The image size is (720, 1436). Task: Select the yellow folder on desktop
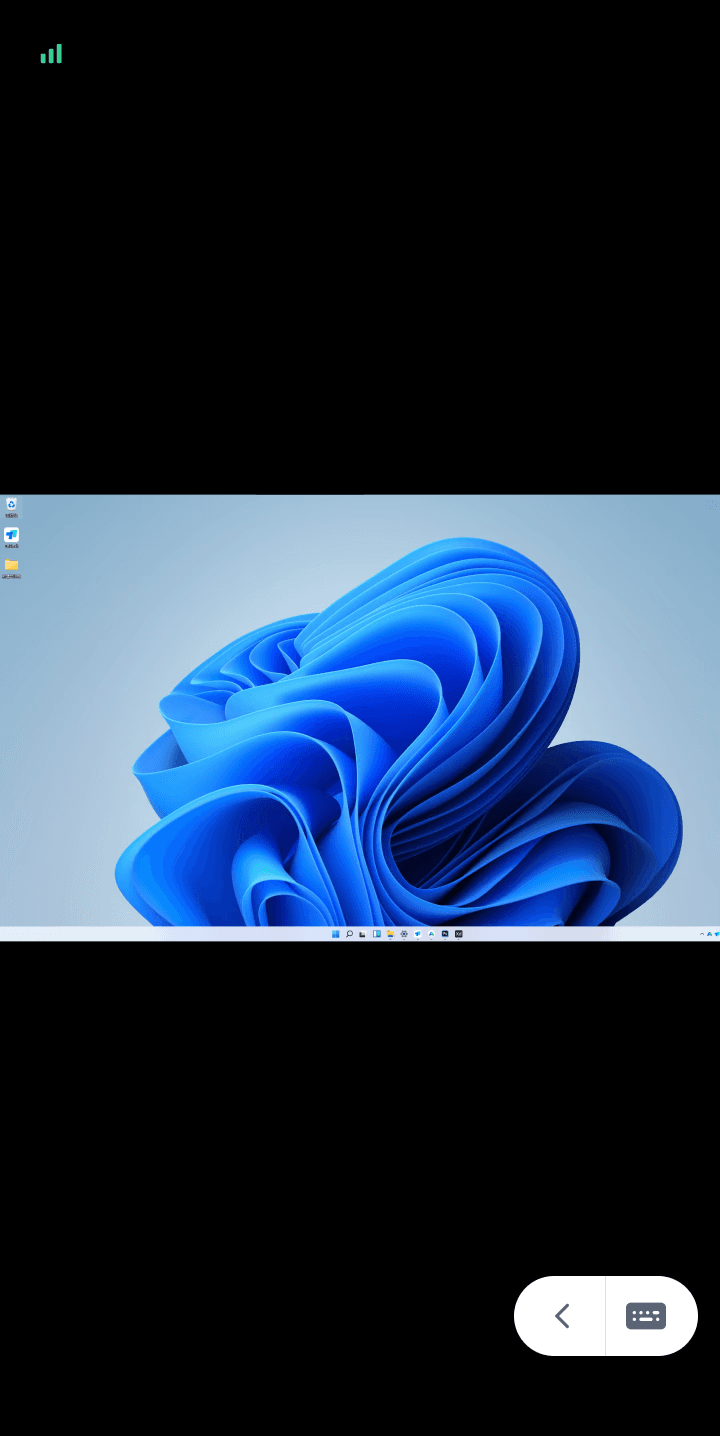(x=11, y=567)
